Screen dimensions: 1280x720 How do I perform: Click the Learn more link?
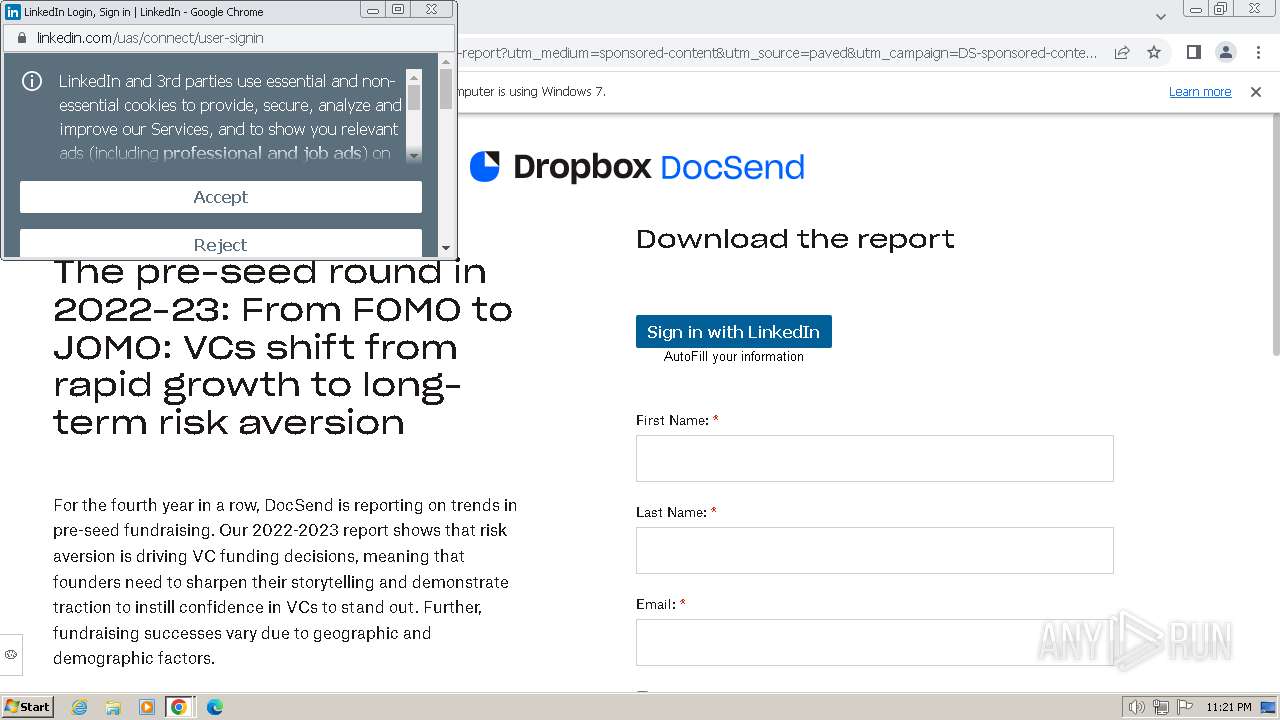pyautogui.click(x=1200, y=92)
